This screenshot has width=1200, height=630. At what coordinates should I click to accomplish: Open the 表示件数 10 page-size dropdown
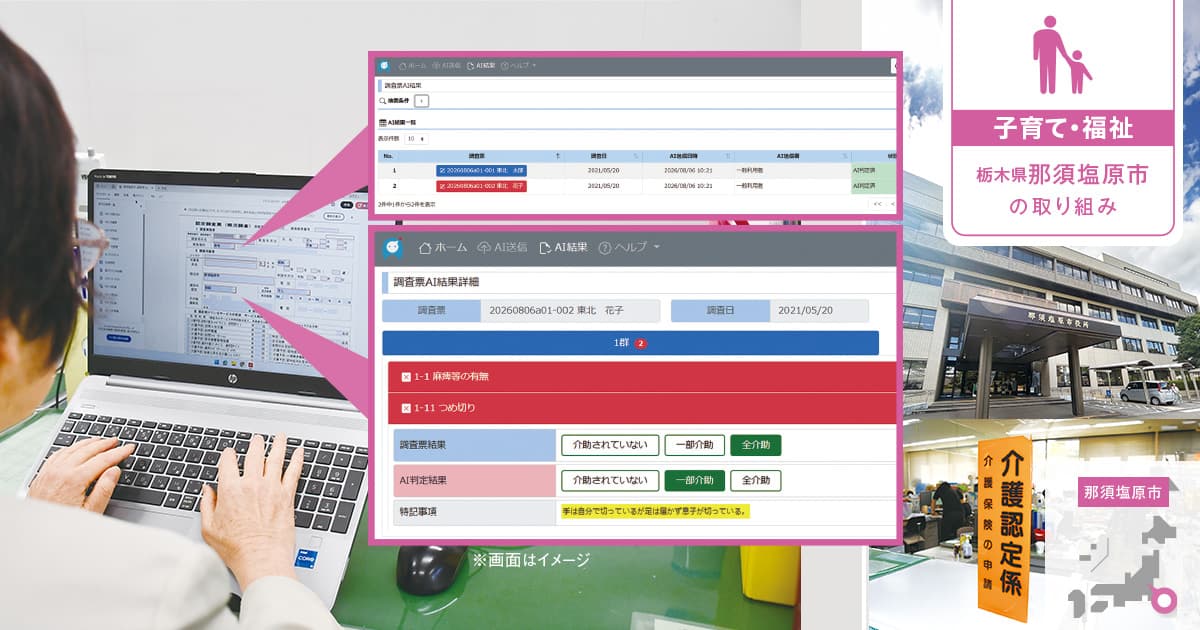pyautogui.click(x=416, y=139)
